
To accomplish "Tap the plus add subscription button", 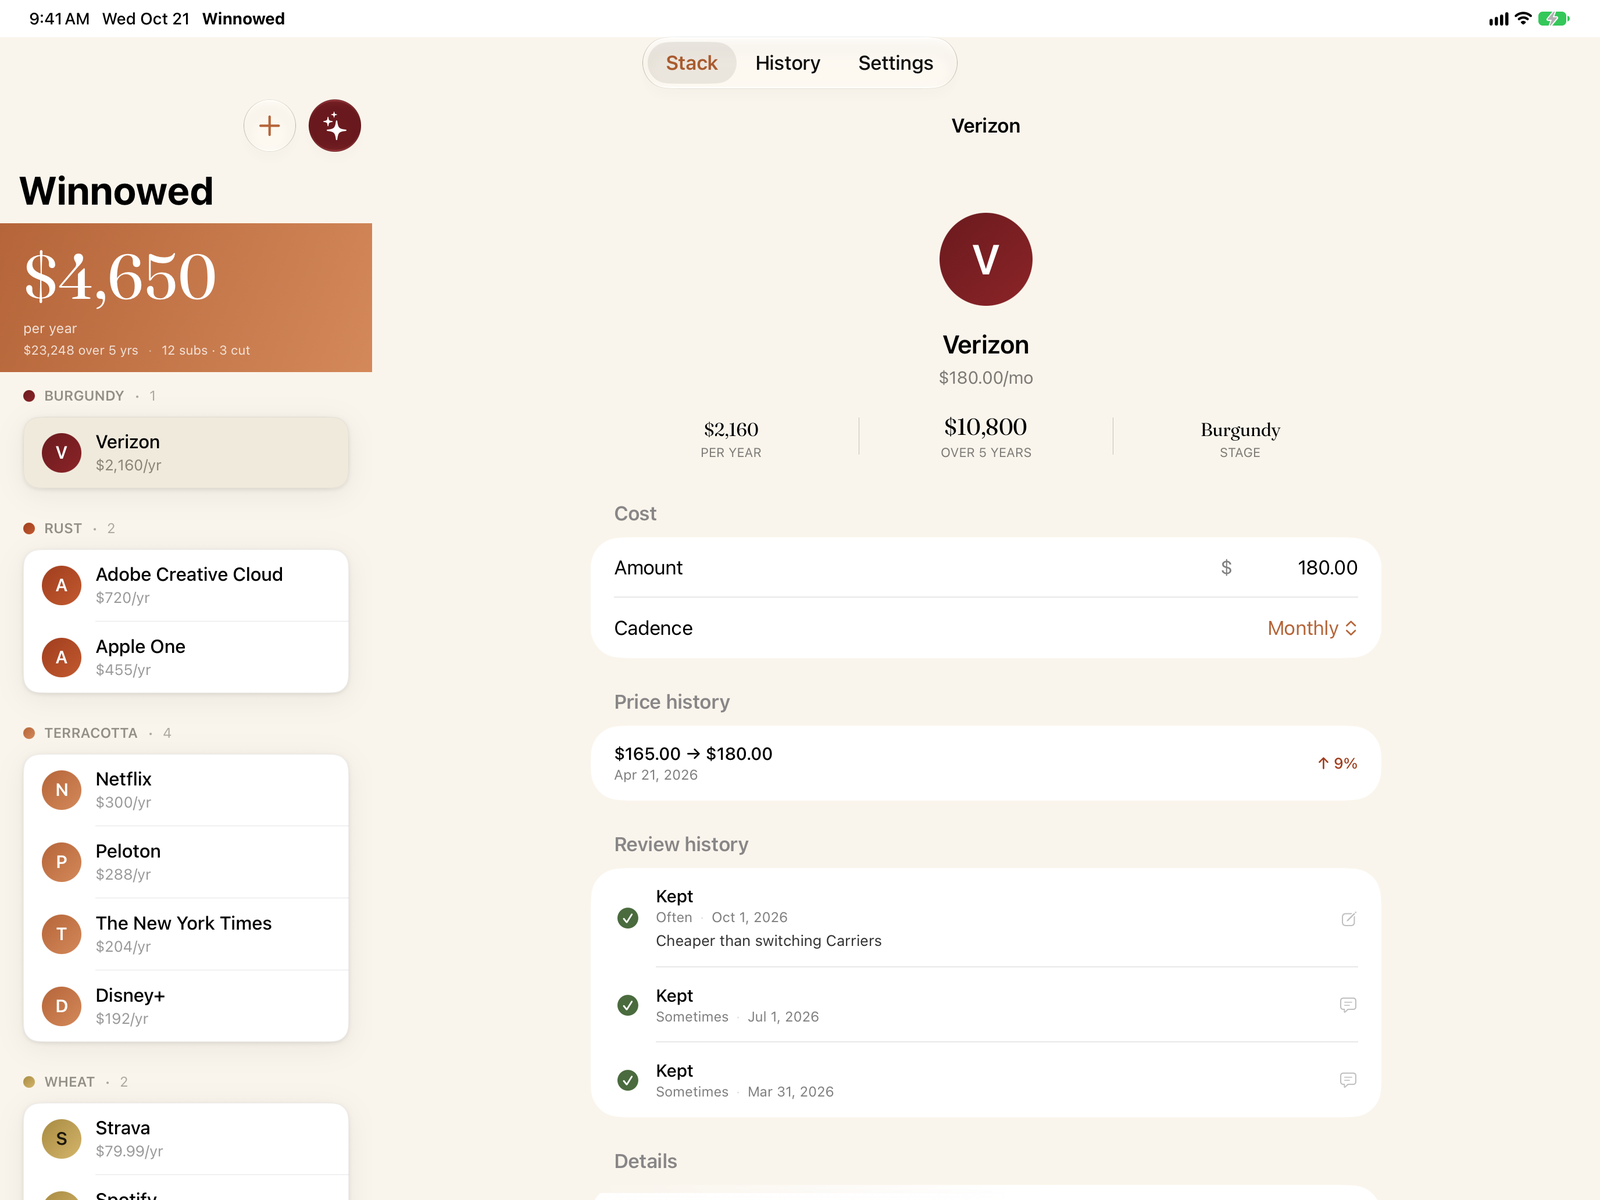I will tap(270, 126).
